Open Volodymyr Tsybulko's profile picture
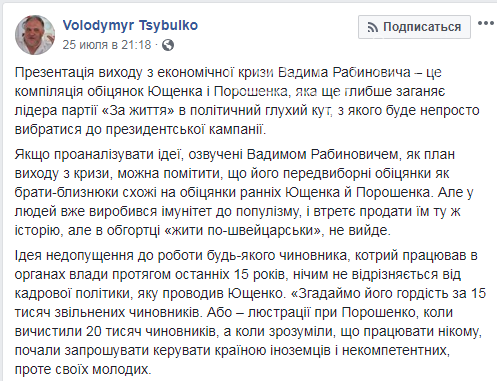The image size is (497, 381). (x=35, y=35)
